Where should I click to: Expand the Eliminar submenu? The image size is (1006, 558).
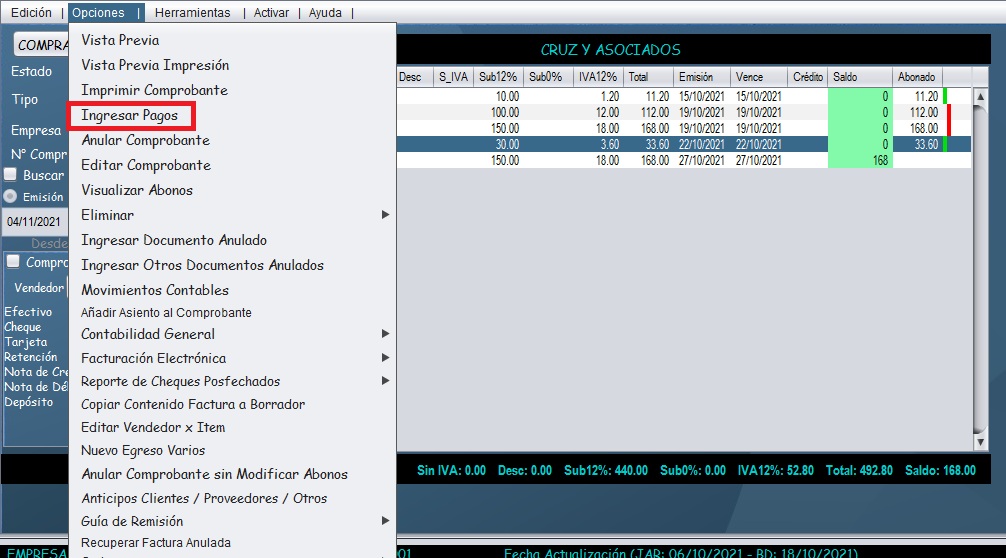[x=234, y=215]
